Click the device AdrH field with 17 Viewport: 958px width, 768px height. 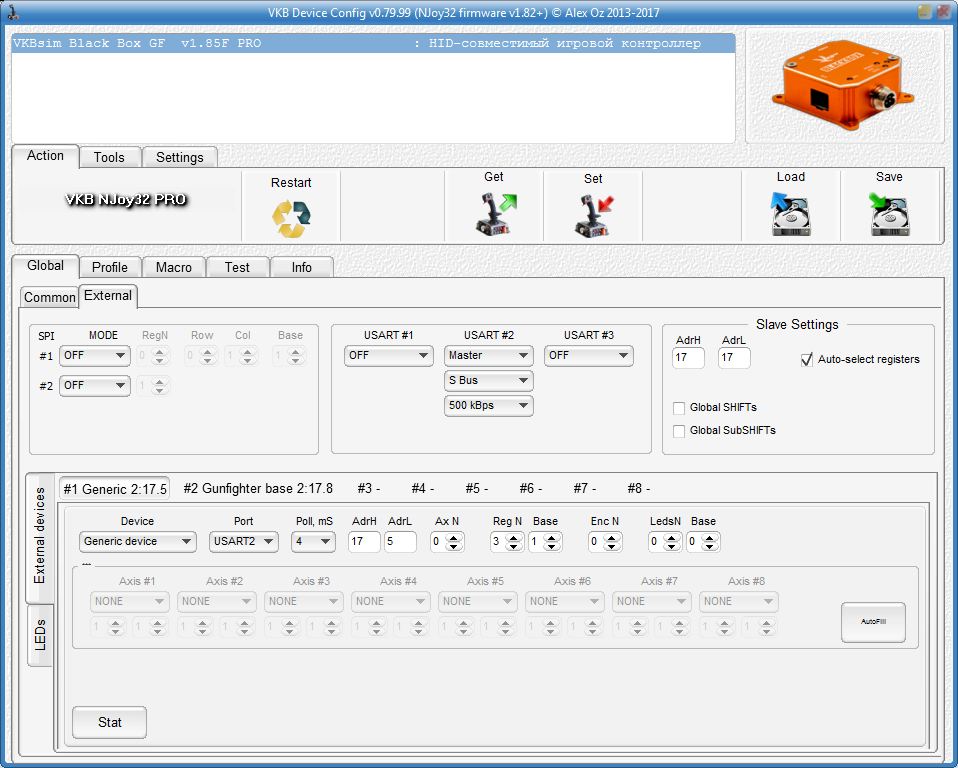(364, 541)
